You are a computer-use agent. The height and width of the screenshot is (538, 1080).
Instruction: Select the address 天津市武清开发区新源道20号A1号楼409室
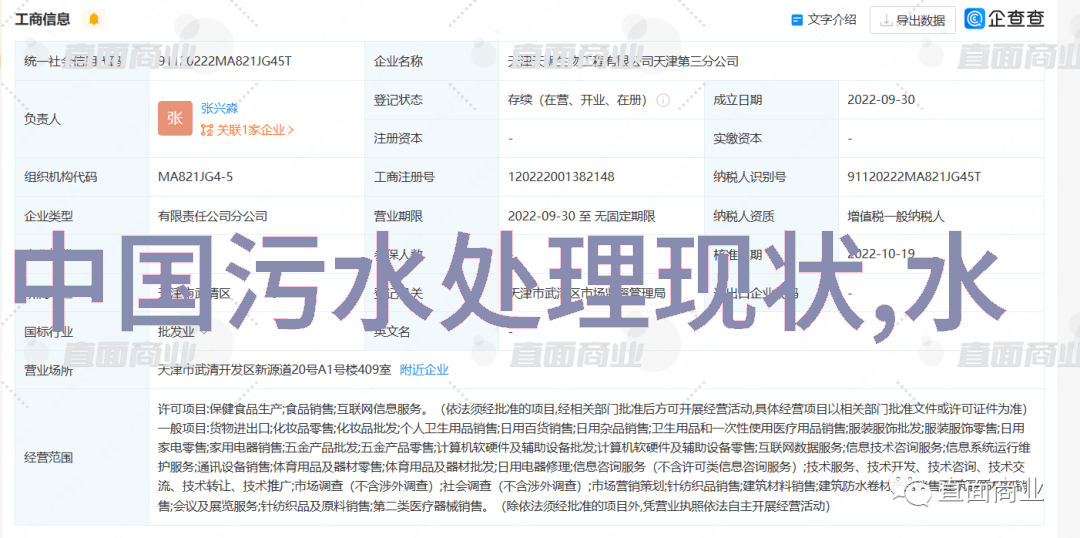274,370
